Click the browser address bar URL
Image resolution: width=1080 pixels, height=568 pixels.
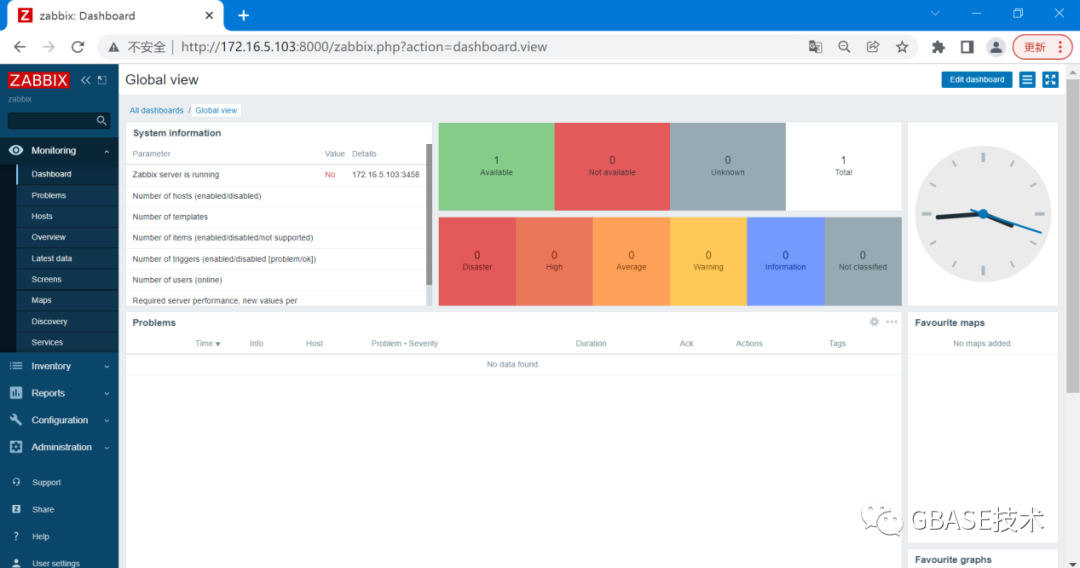tap(364, 47)
